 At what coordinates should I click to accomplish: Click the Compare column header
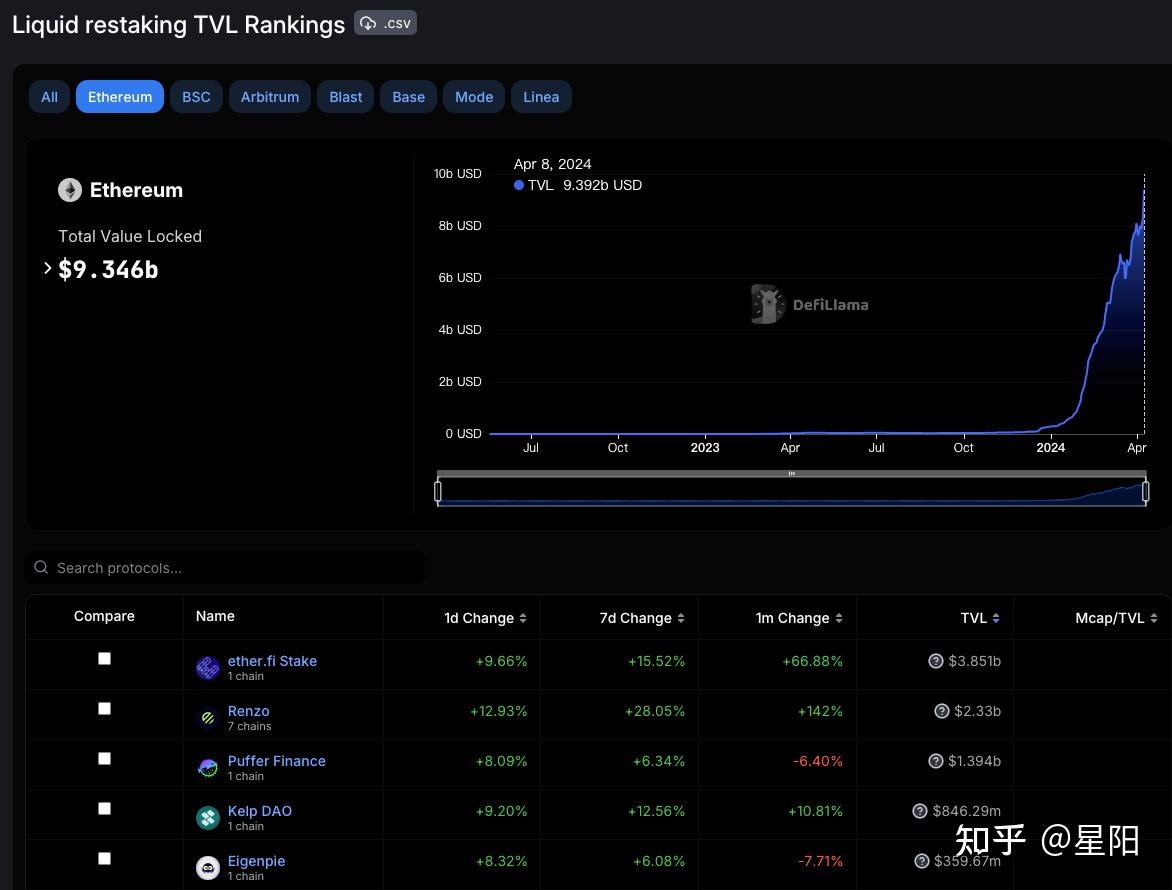click(104, 616)
